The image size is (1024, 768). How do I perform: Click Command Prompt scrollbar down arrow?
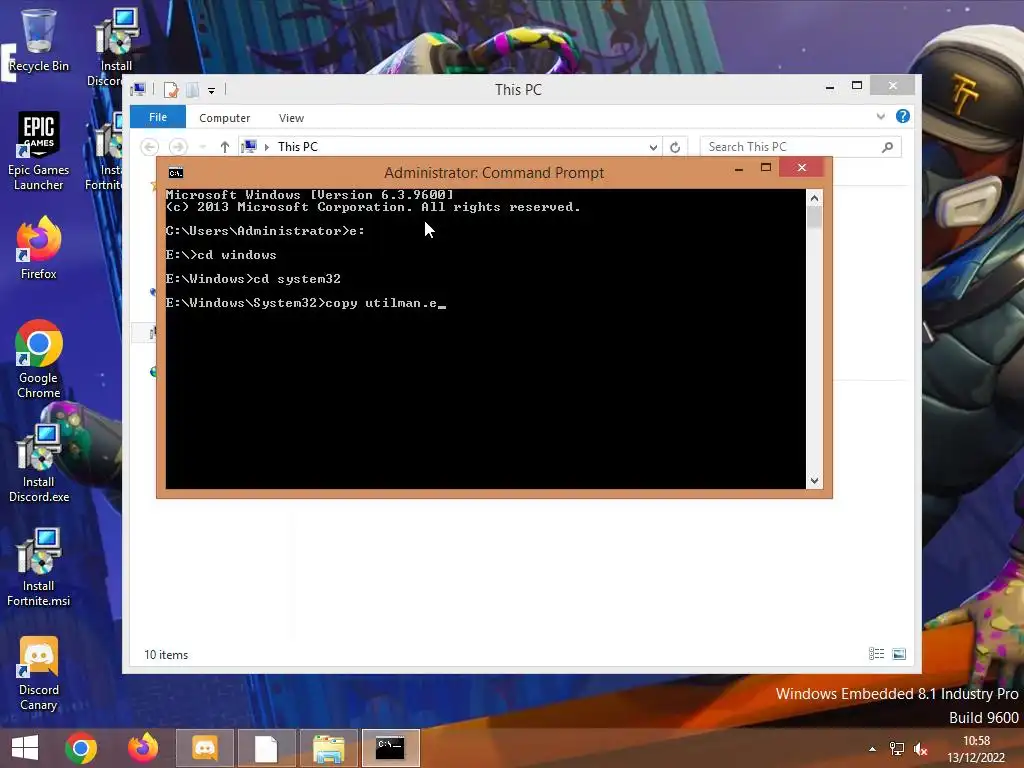point(814,481)
